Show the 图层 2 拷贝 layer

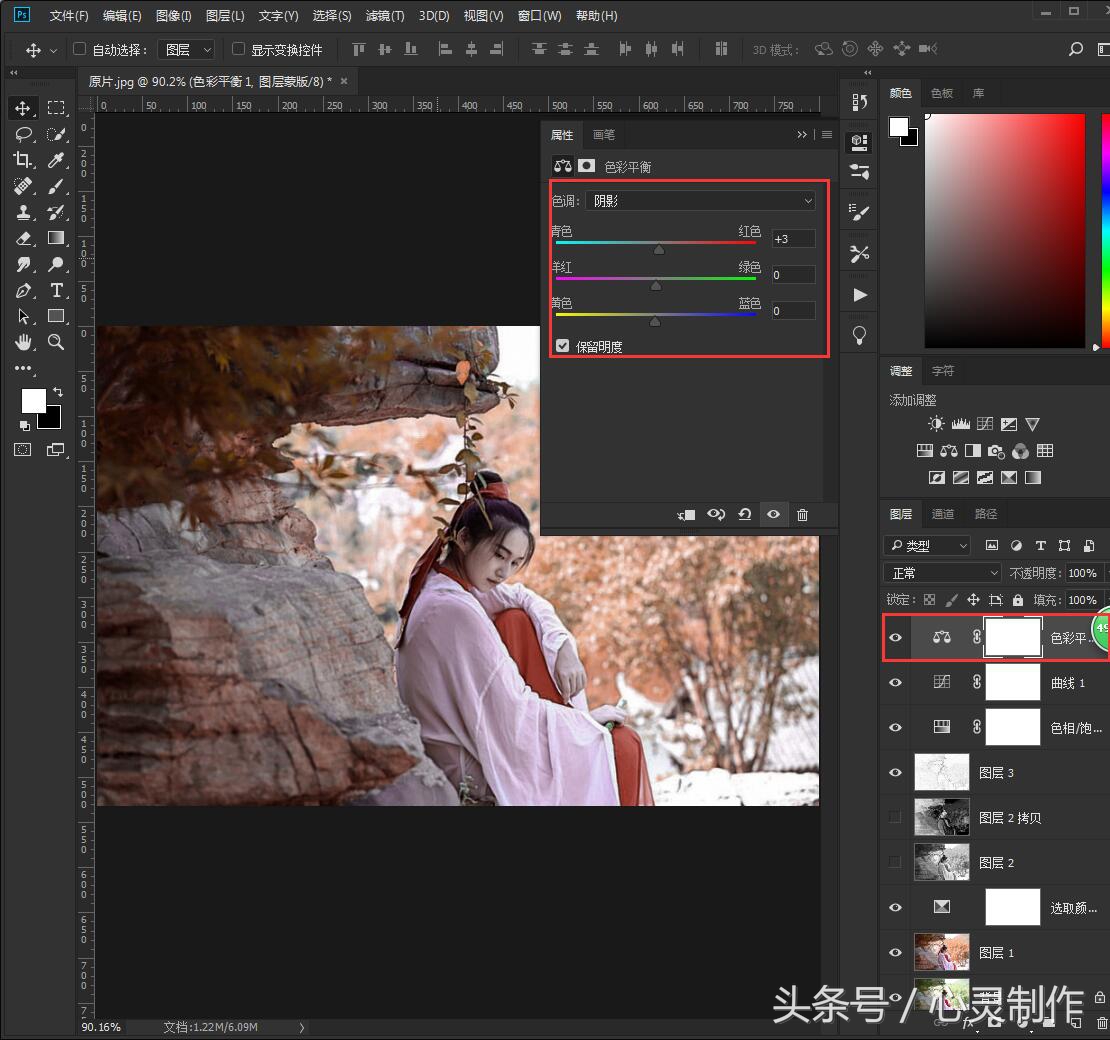coord(894,817)
